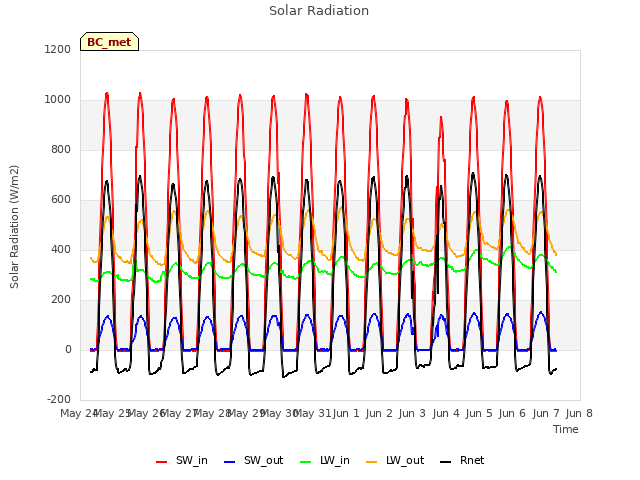This screenshot has width=640, height=480.
Task: Click the red SW_in legend swatch
Action: pos(162,462)
